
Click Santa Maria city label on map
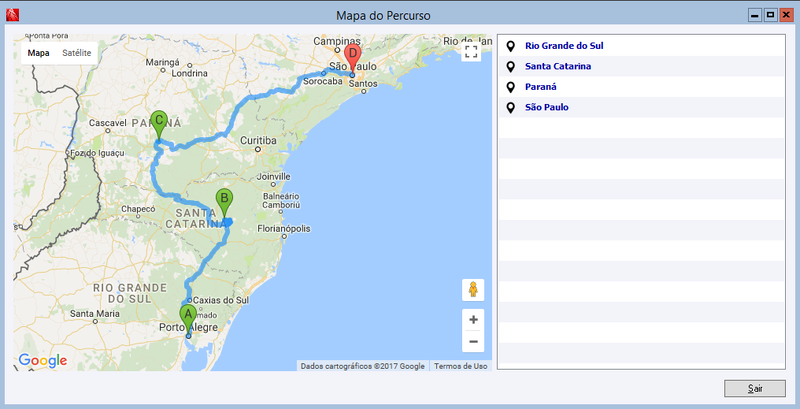coord(94,314)
